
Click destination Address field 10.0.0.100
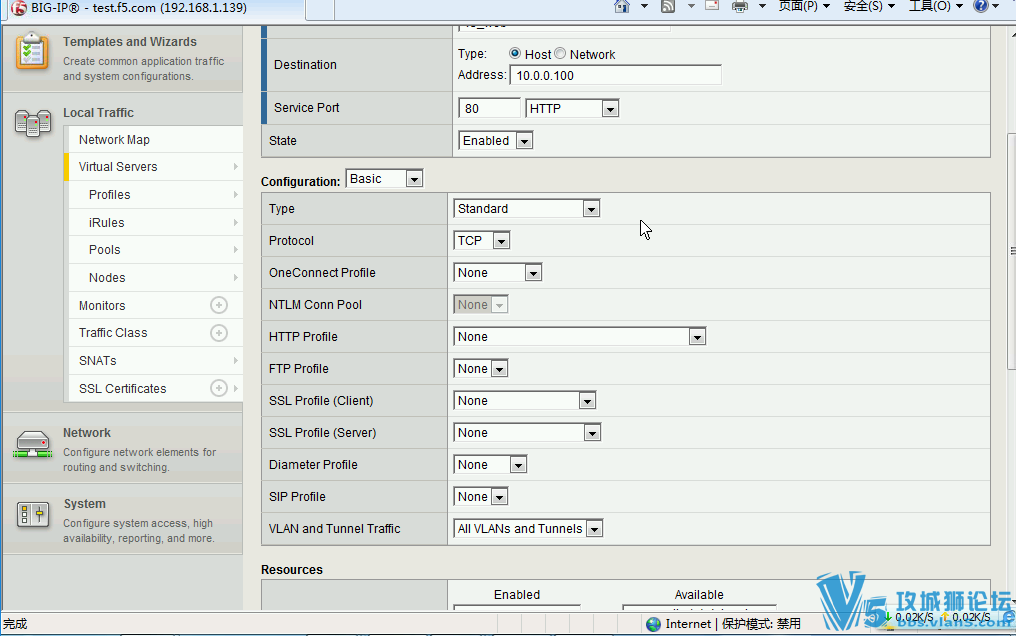[x=616, y=75]
